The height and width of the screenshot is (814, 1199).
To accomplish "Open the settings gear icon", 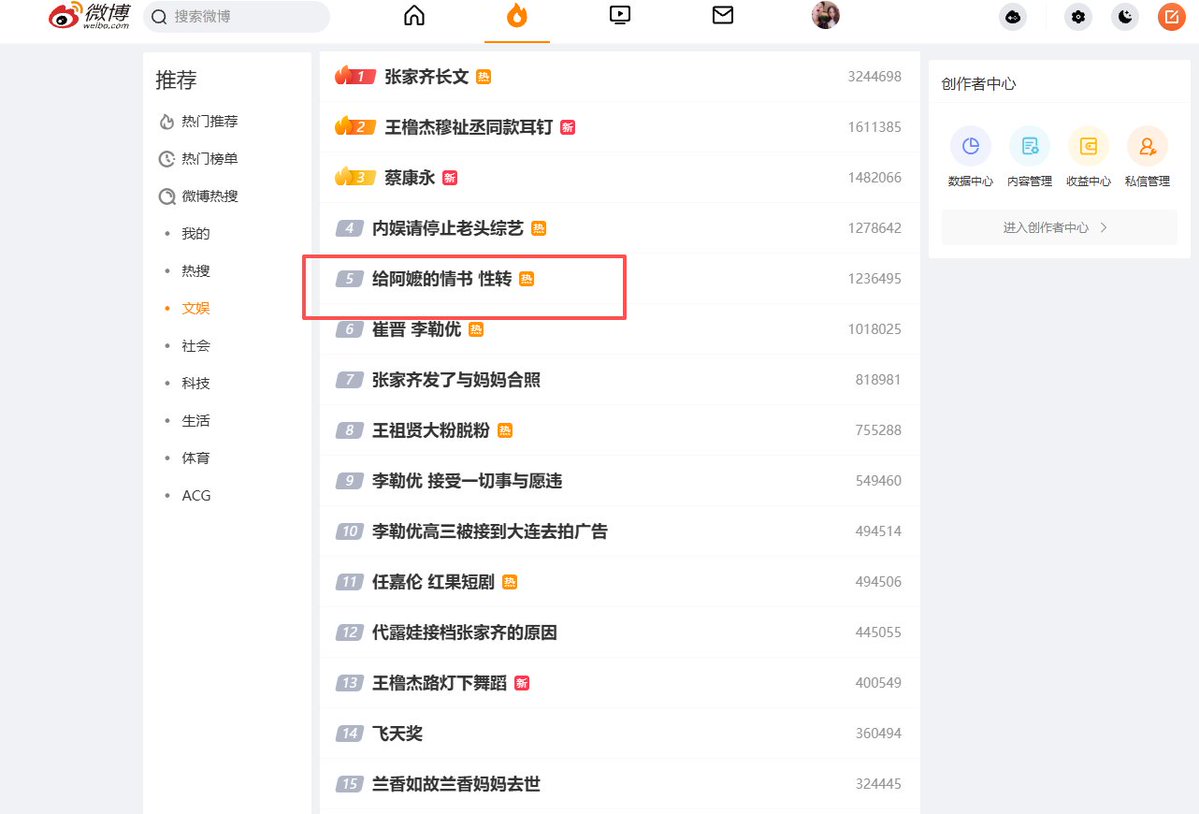I will coord(1078,17).
